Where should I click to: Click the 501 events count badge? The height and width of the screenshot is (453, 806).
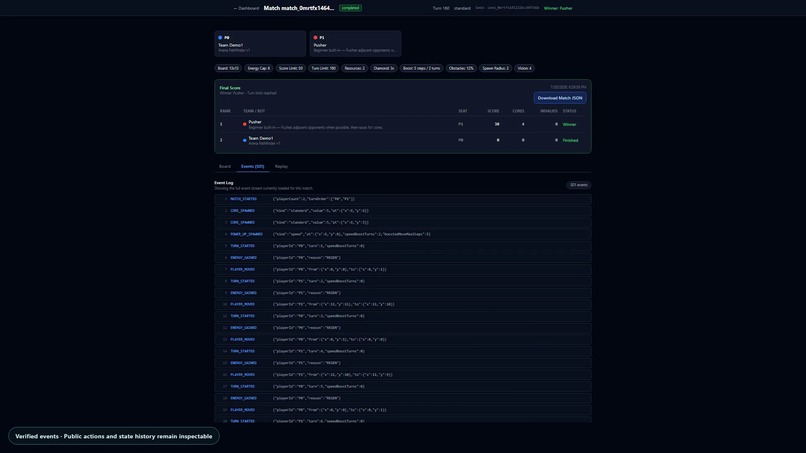pos(578,185)
